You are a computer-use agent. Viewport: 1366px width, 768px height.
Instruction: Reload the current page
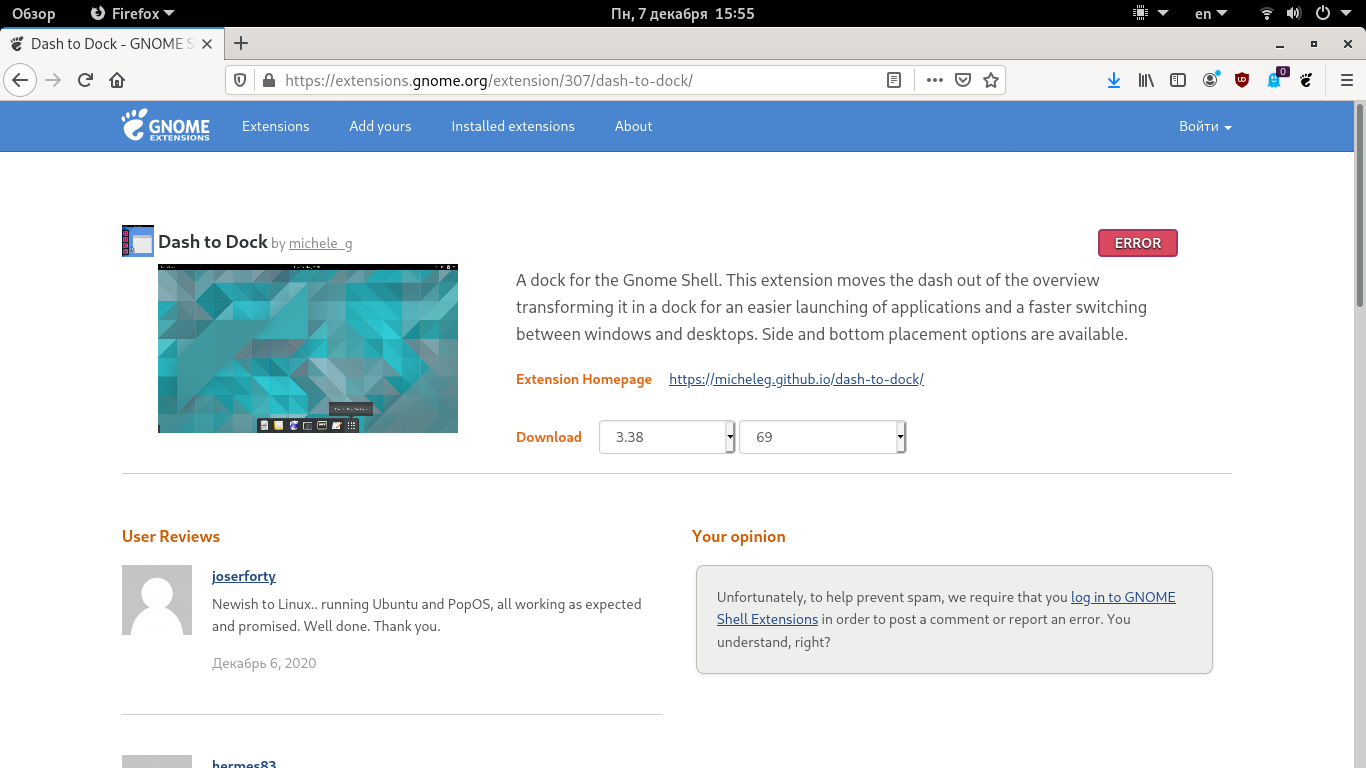click(x=85, y=80)
